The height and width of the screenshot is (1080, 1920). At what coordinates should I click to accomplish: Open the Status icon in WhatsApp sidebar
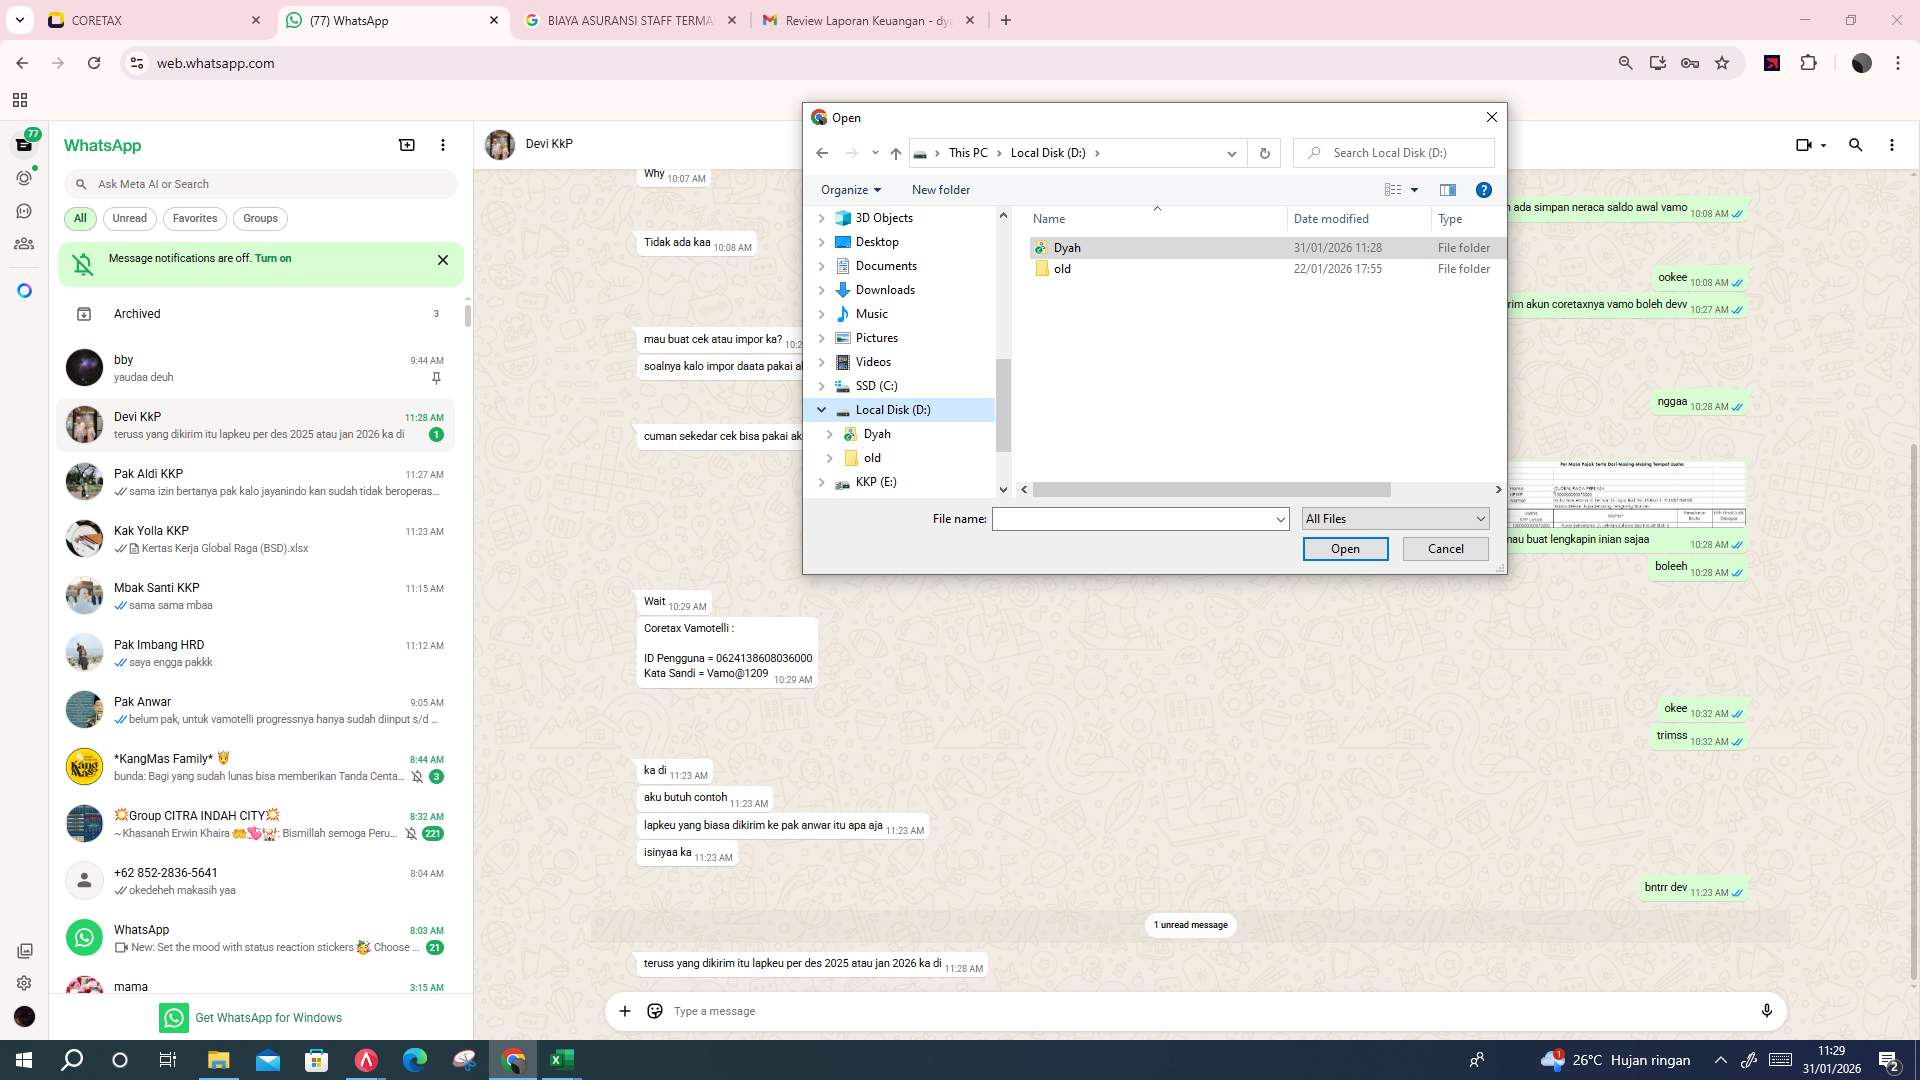(x=24, y=178)
